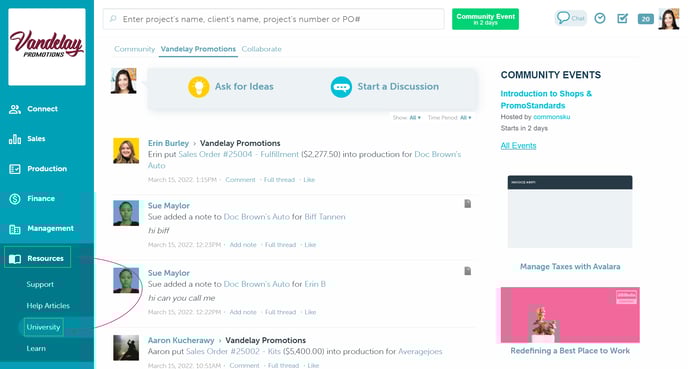
Task: Click the Vandelay Promotions logo
Action: pos(47,47)
